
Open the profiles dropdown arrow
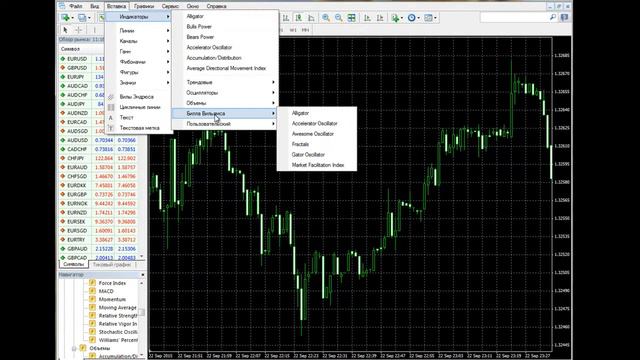point(89,18)
